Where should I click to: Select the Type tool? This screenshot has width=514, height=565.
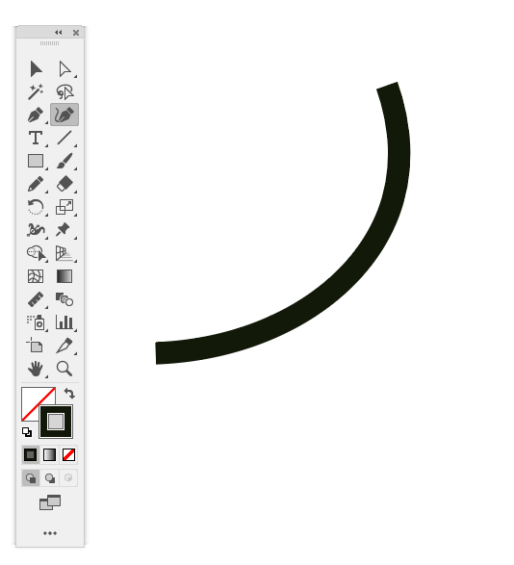(36, 138)
